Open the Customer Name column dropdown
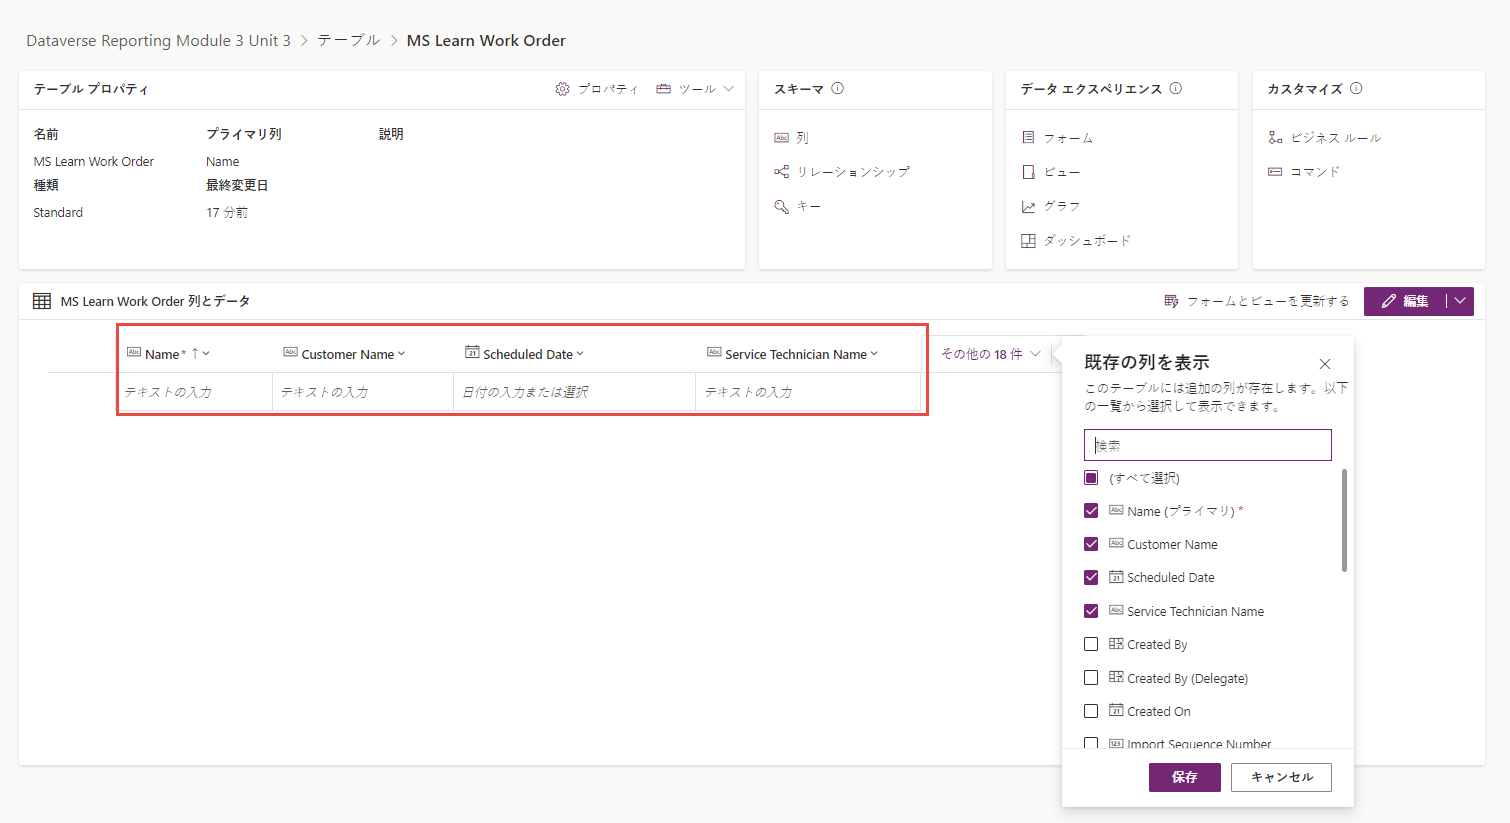 (x=401, y=354)
